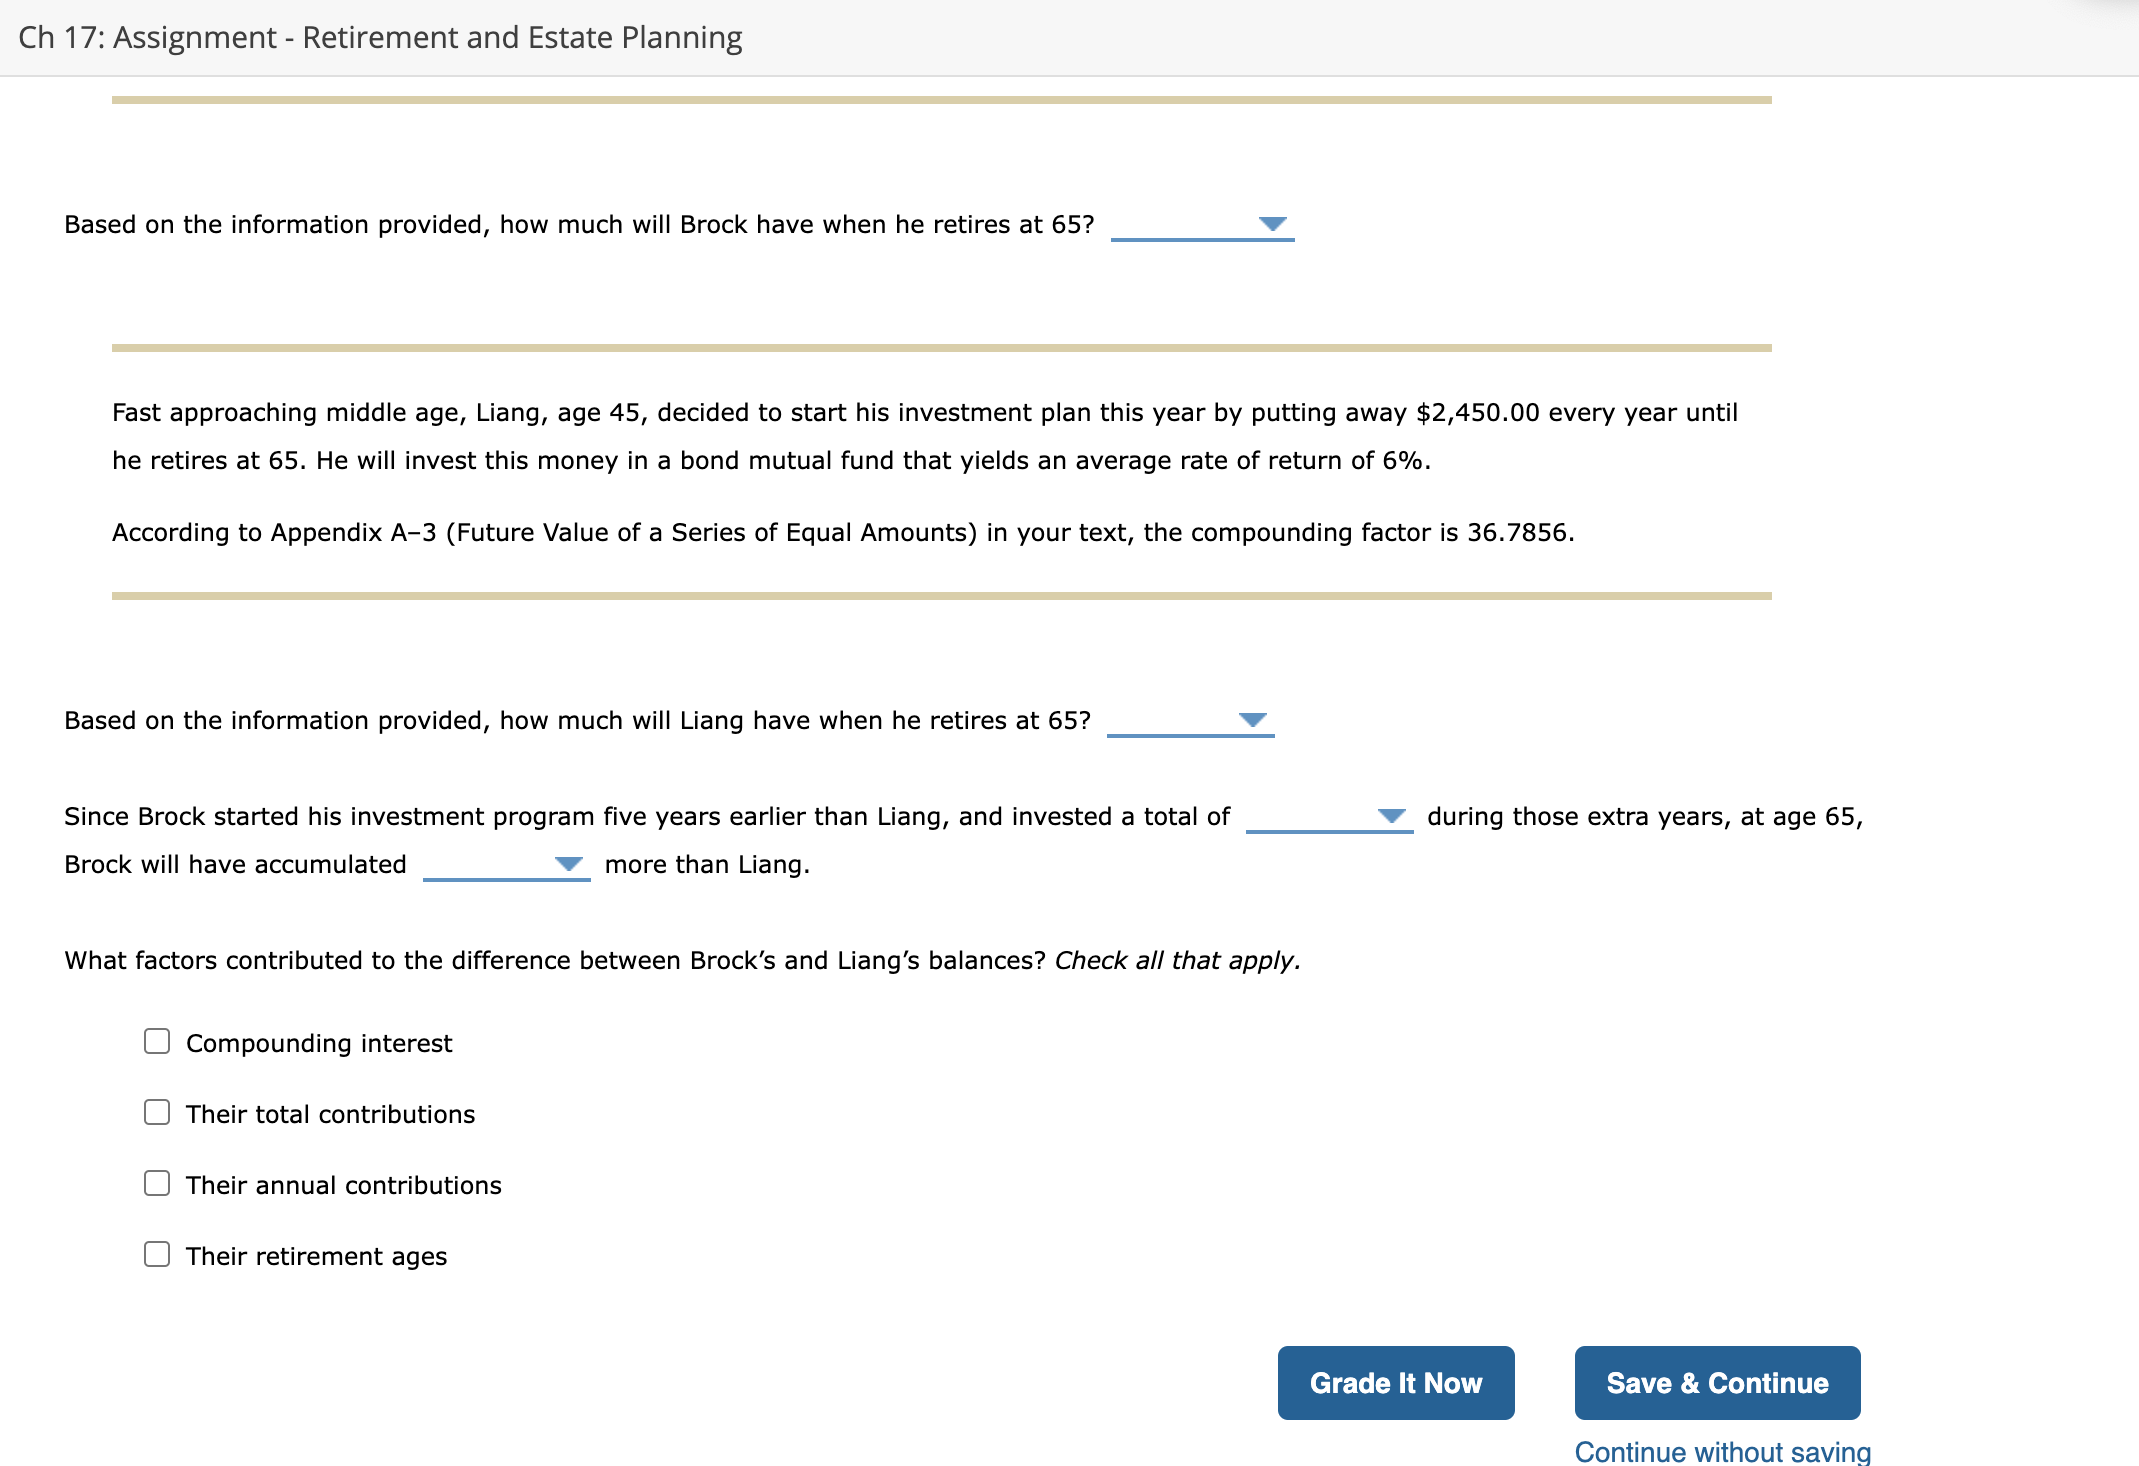This screenshot has height=1466, width=2139.
Task: Expand the dropdown after "invested a total of"
Action: 1330,820
